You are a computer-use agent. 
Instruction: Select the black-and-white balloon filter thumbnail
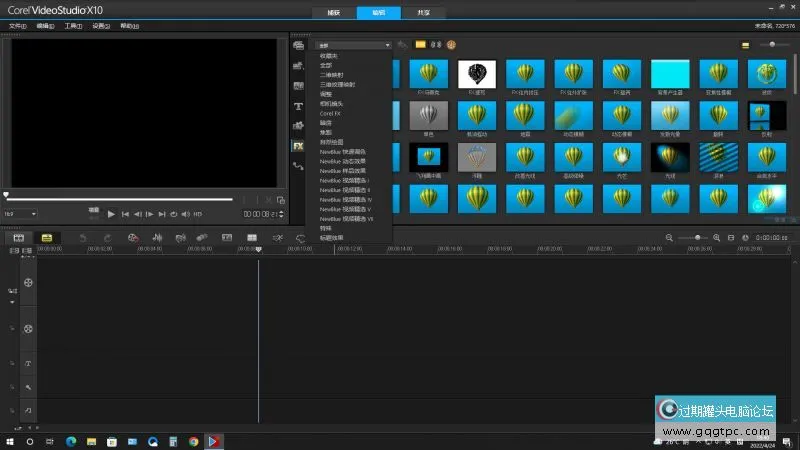tap(477, 73)
